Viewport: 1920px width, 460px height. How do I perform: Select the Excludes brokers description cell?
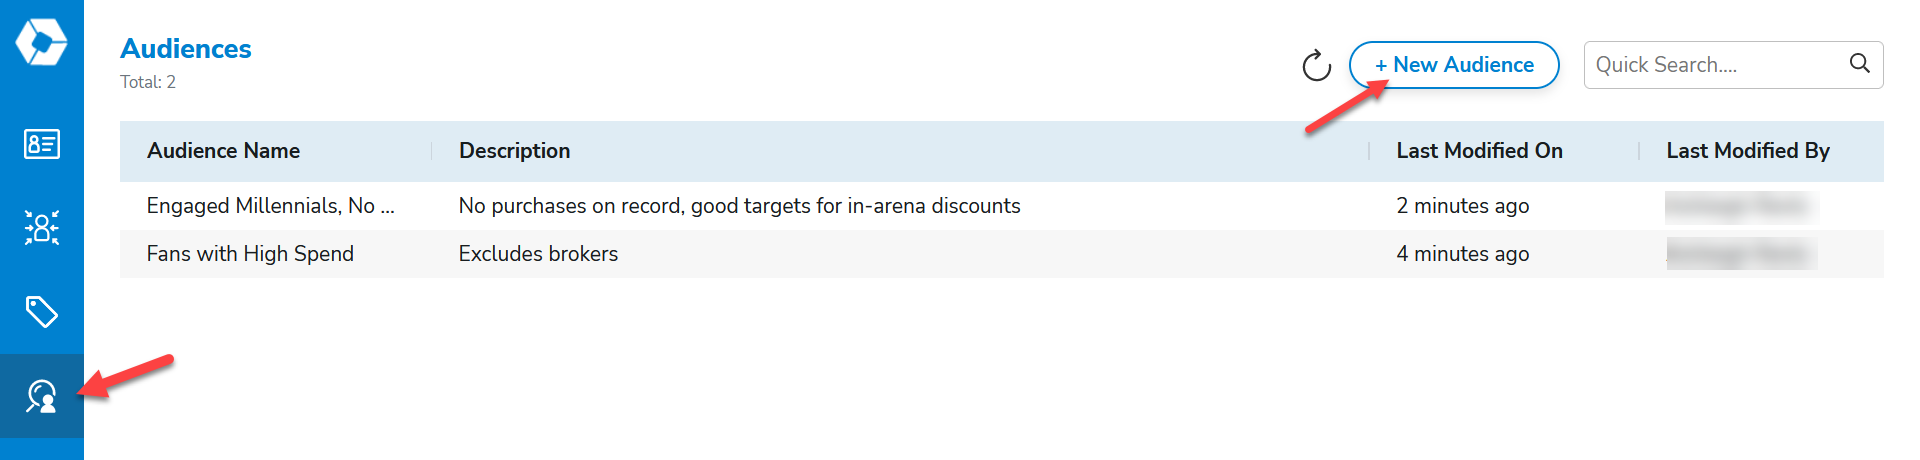click(x=538, y=254)
